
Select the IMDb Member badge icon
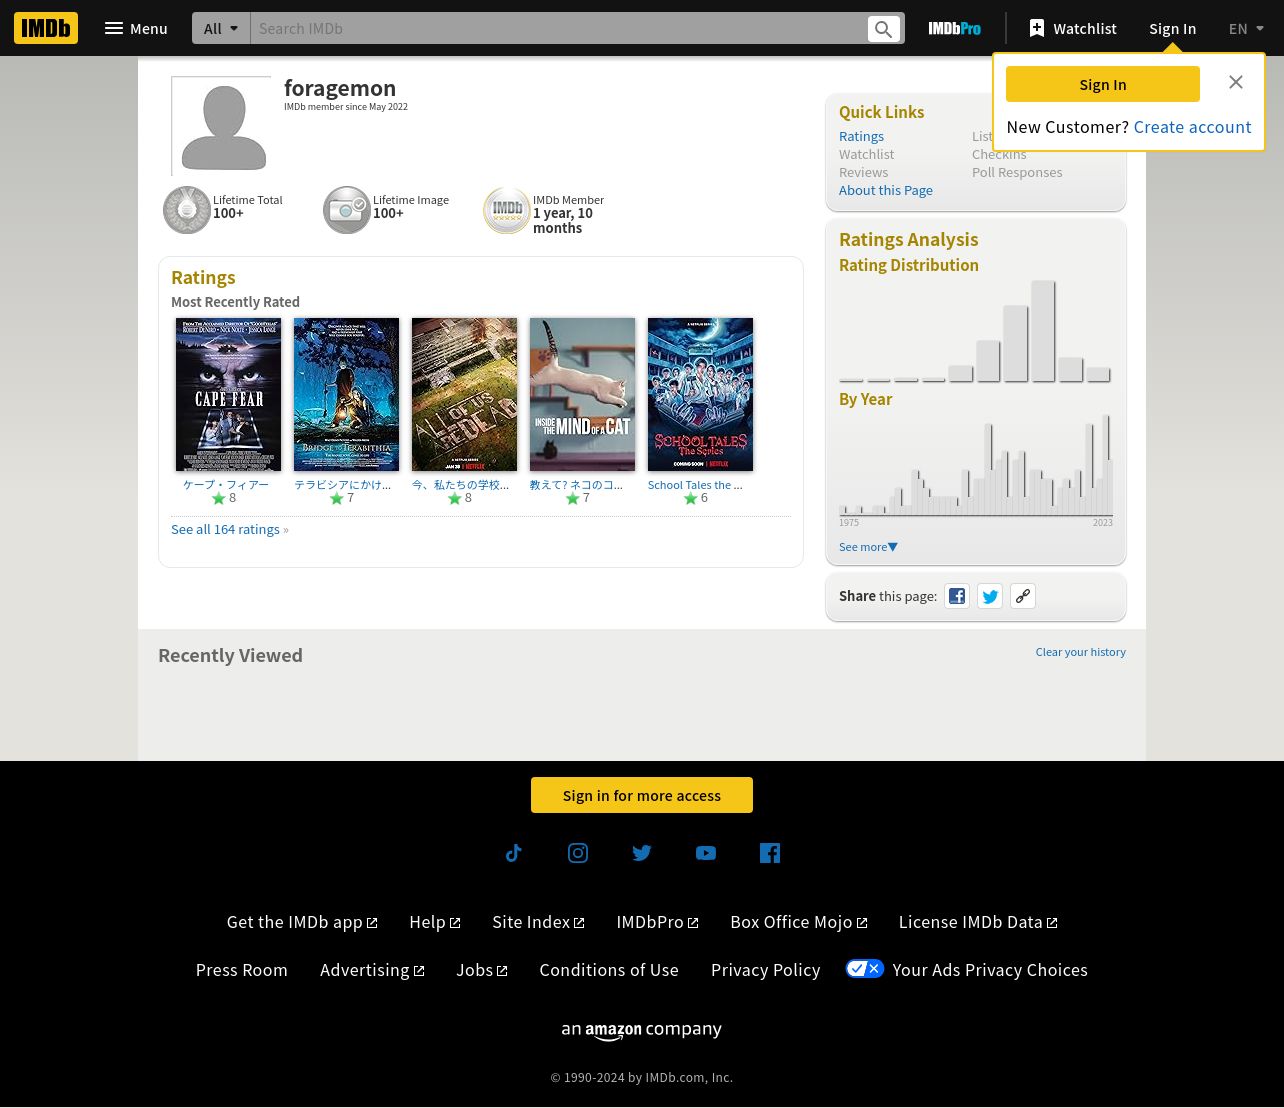pyautogui.click(x=507, y=210)
